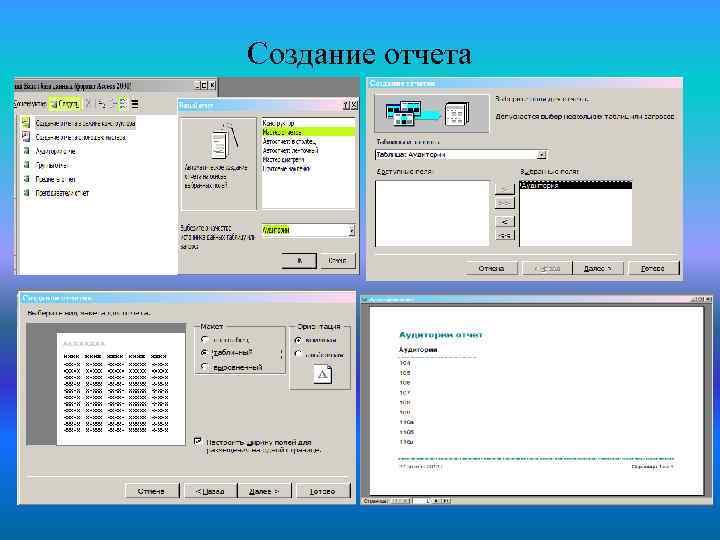
Task: Click the 'ОК' button in New Report dialog
Action: 299,261
